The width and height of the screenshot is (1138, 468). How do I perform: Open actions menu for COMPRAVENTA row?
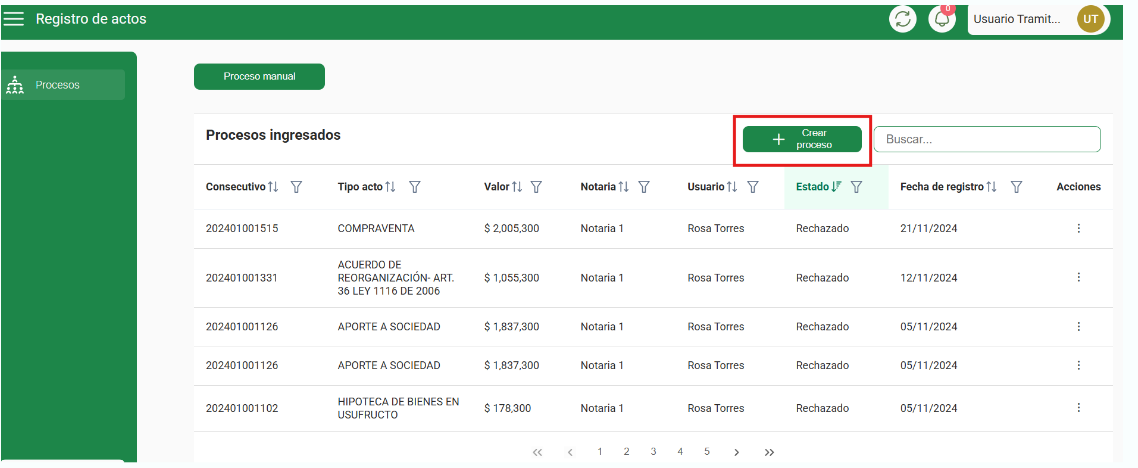click(1078, 229)
